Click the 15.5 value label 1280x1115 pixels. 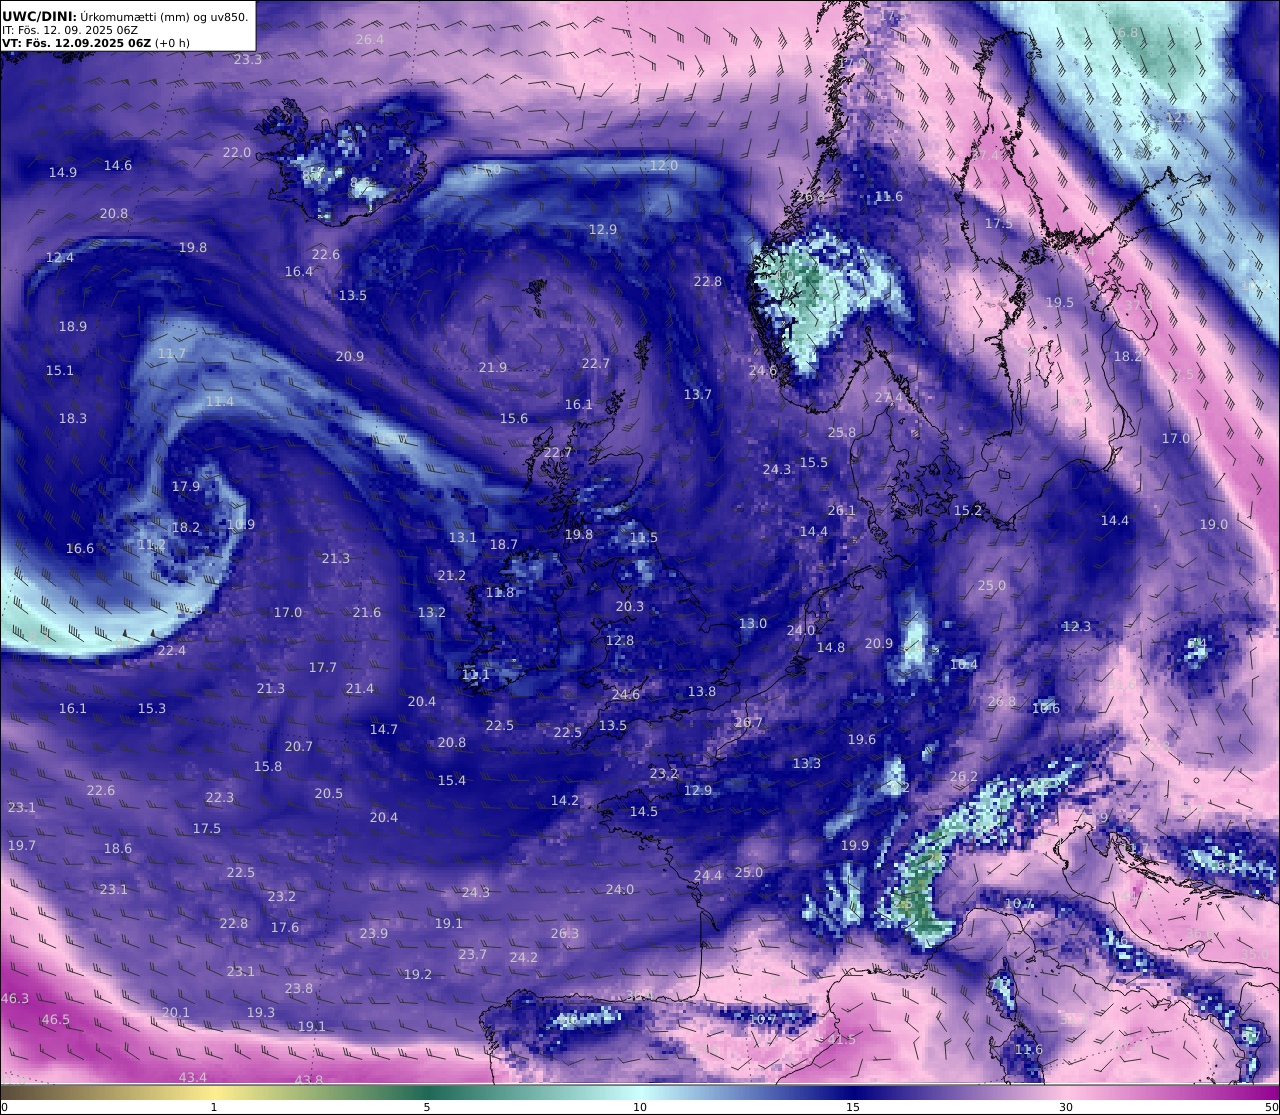coord(814,462)
